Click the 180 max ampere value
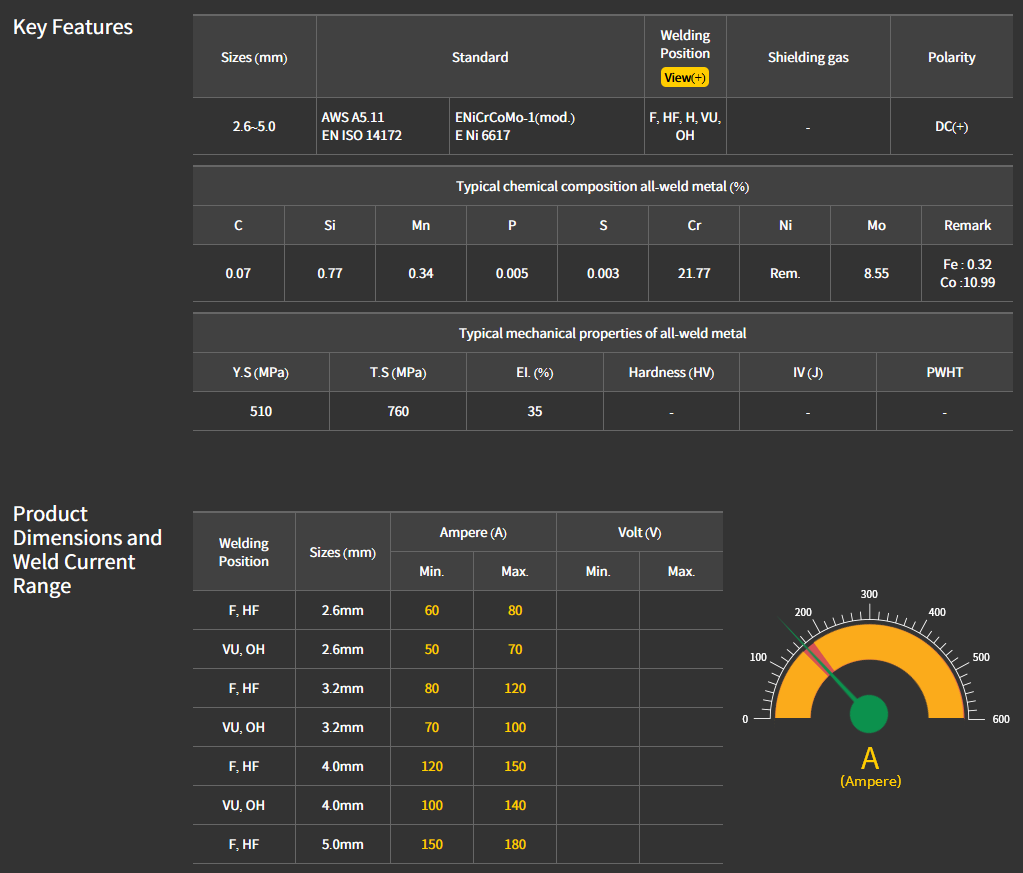This screenshot has width=1023, height=873. (x=515, y=844)
